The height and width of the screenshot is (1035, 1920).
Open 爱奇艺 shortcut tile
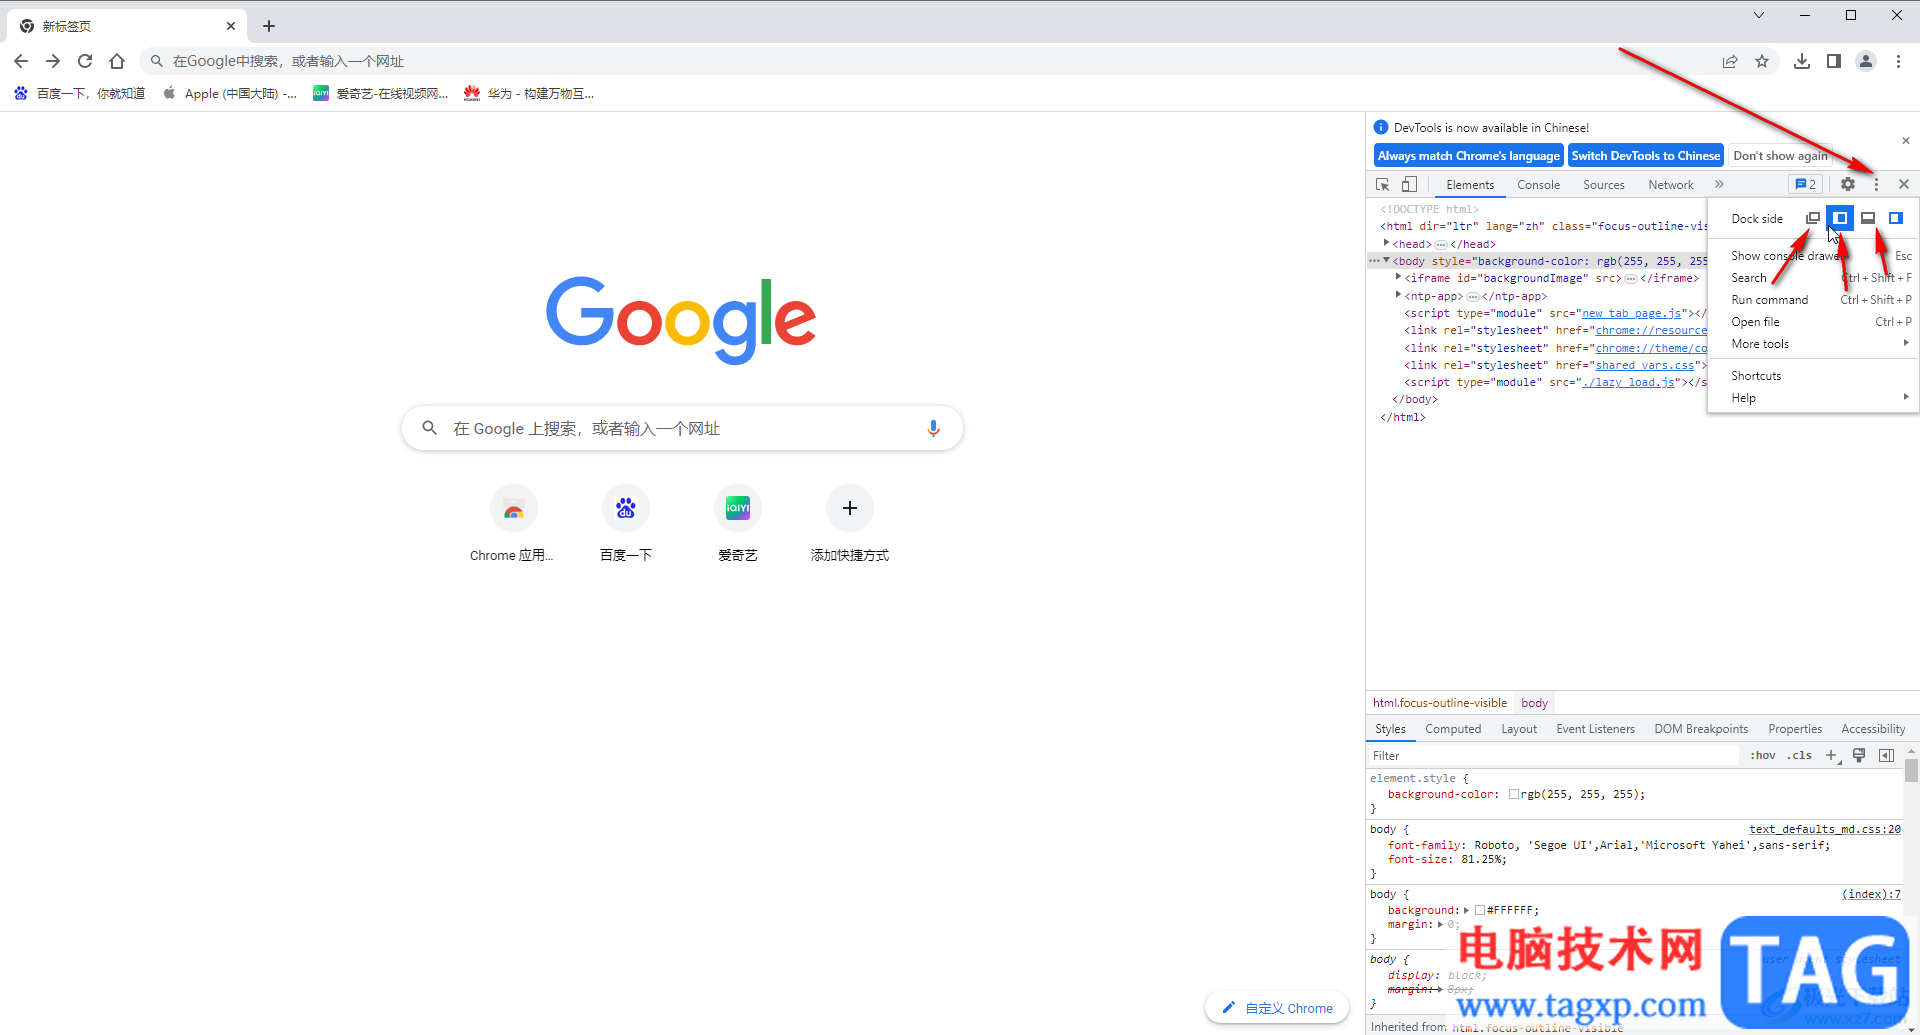click(738, 525)
